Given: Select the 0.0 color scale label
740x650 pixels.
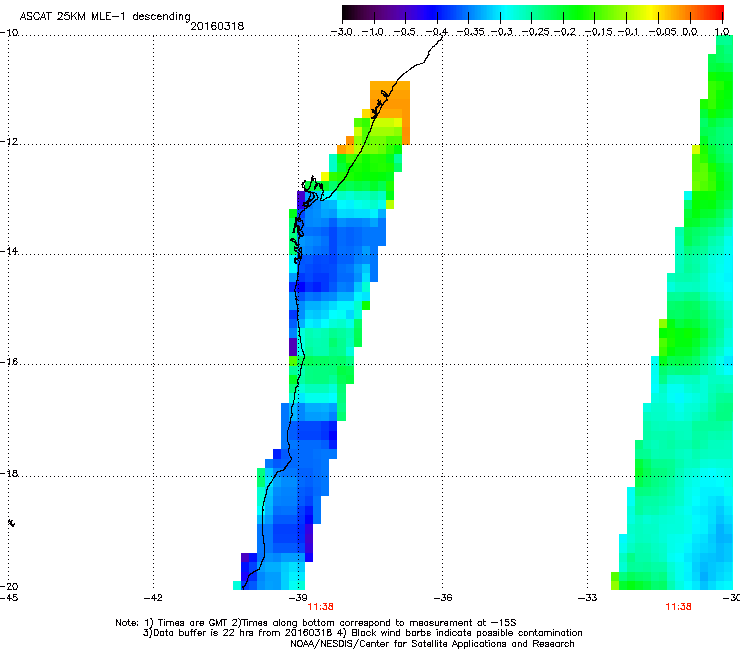Looking at the screenshot, I should (690, 32).
